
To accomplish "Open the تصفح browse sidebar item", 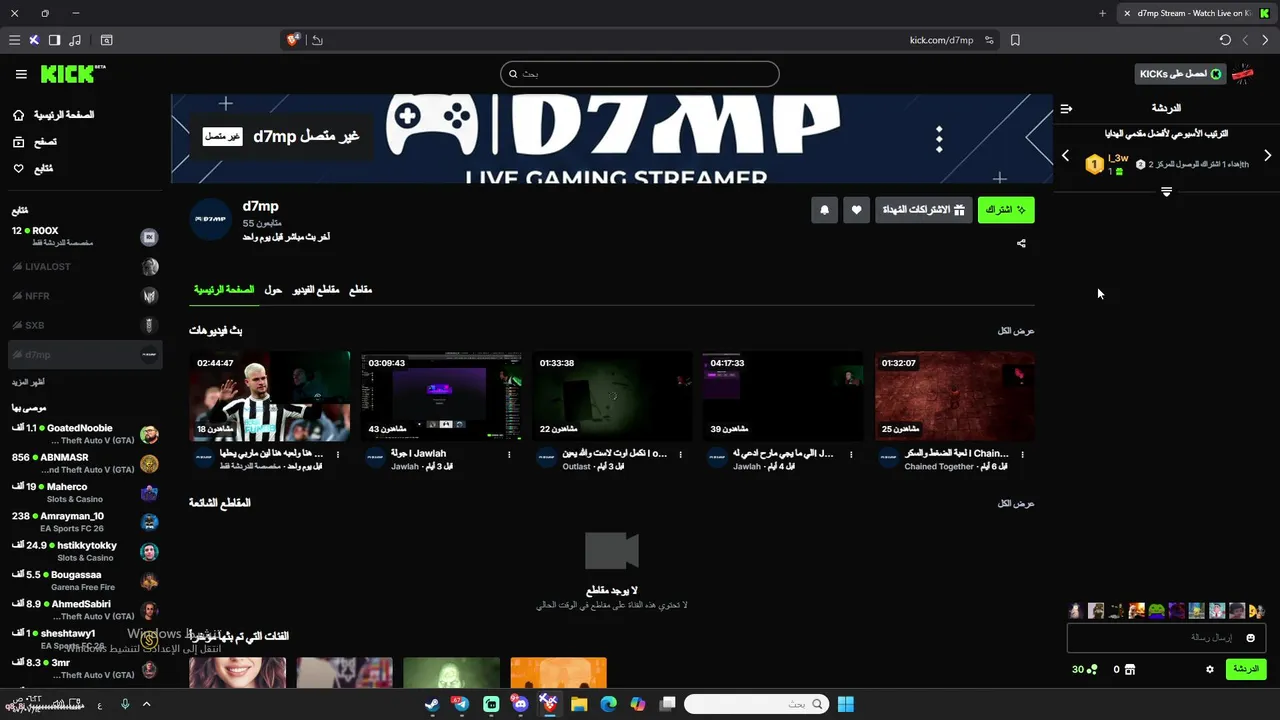I will point(35,142).
